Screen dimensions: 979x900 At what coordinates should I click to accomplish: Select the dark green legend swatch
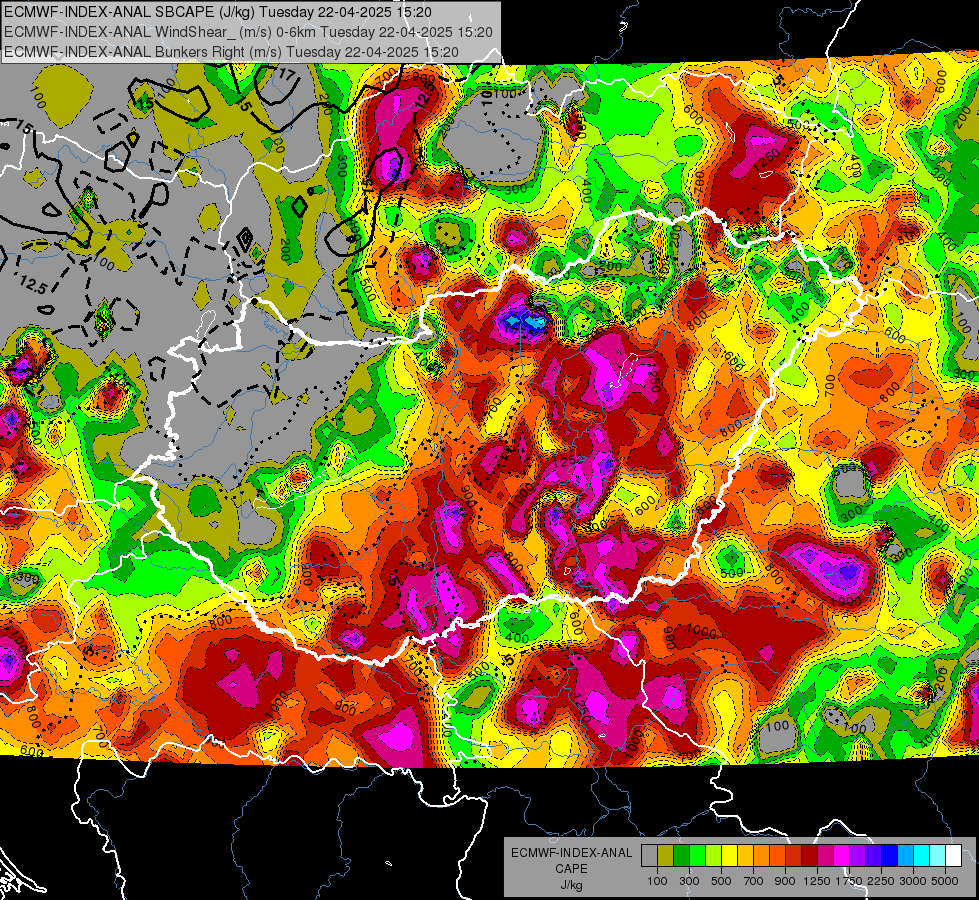[x=681, y=856]
